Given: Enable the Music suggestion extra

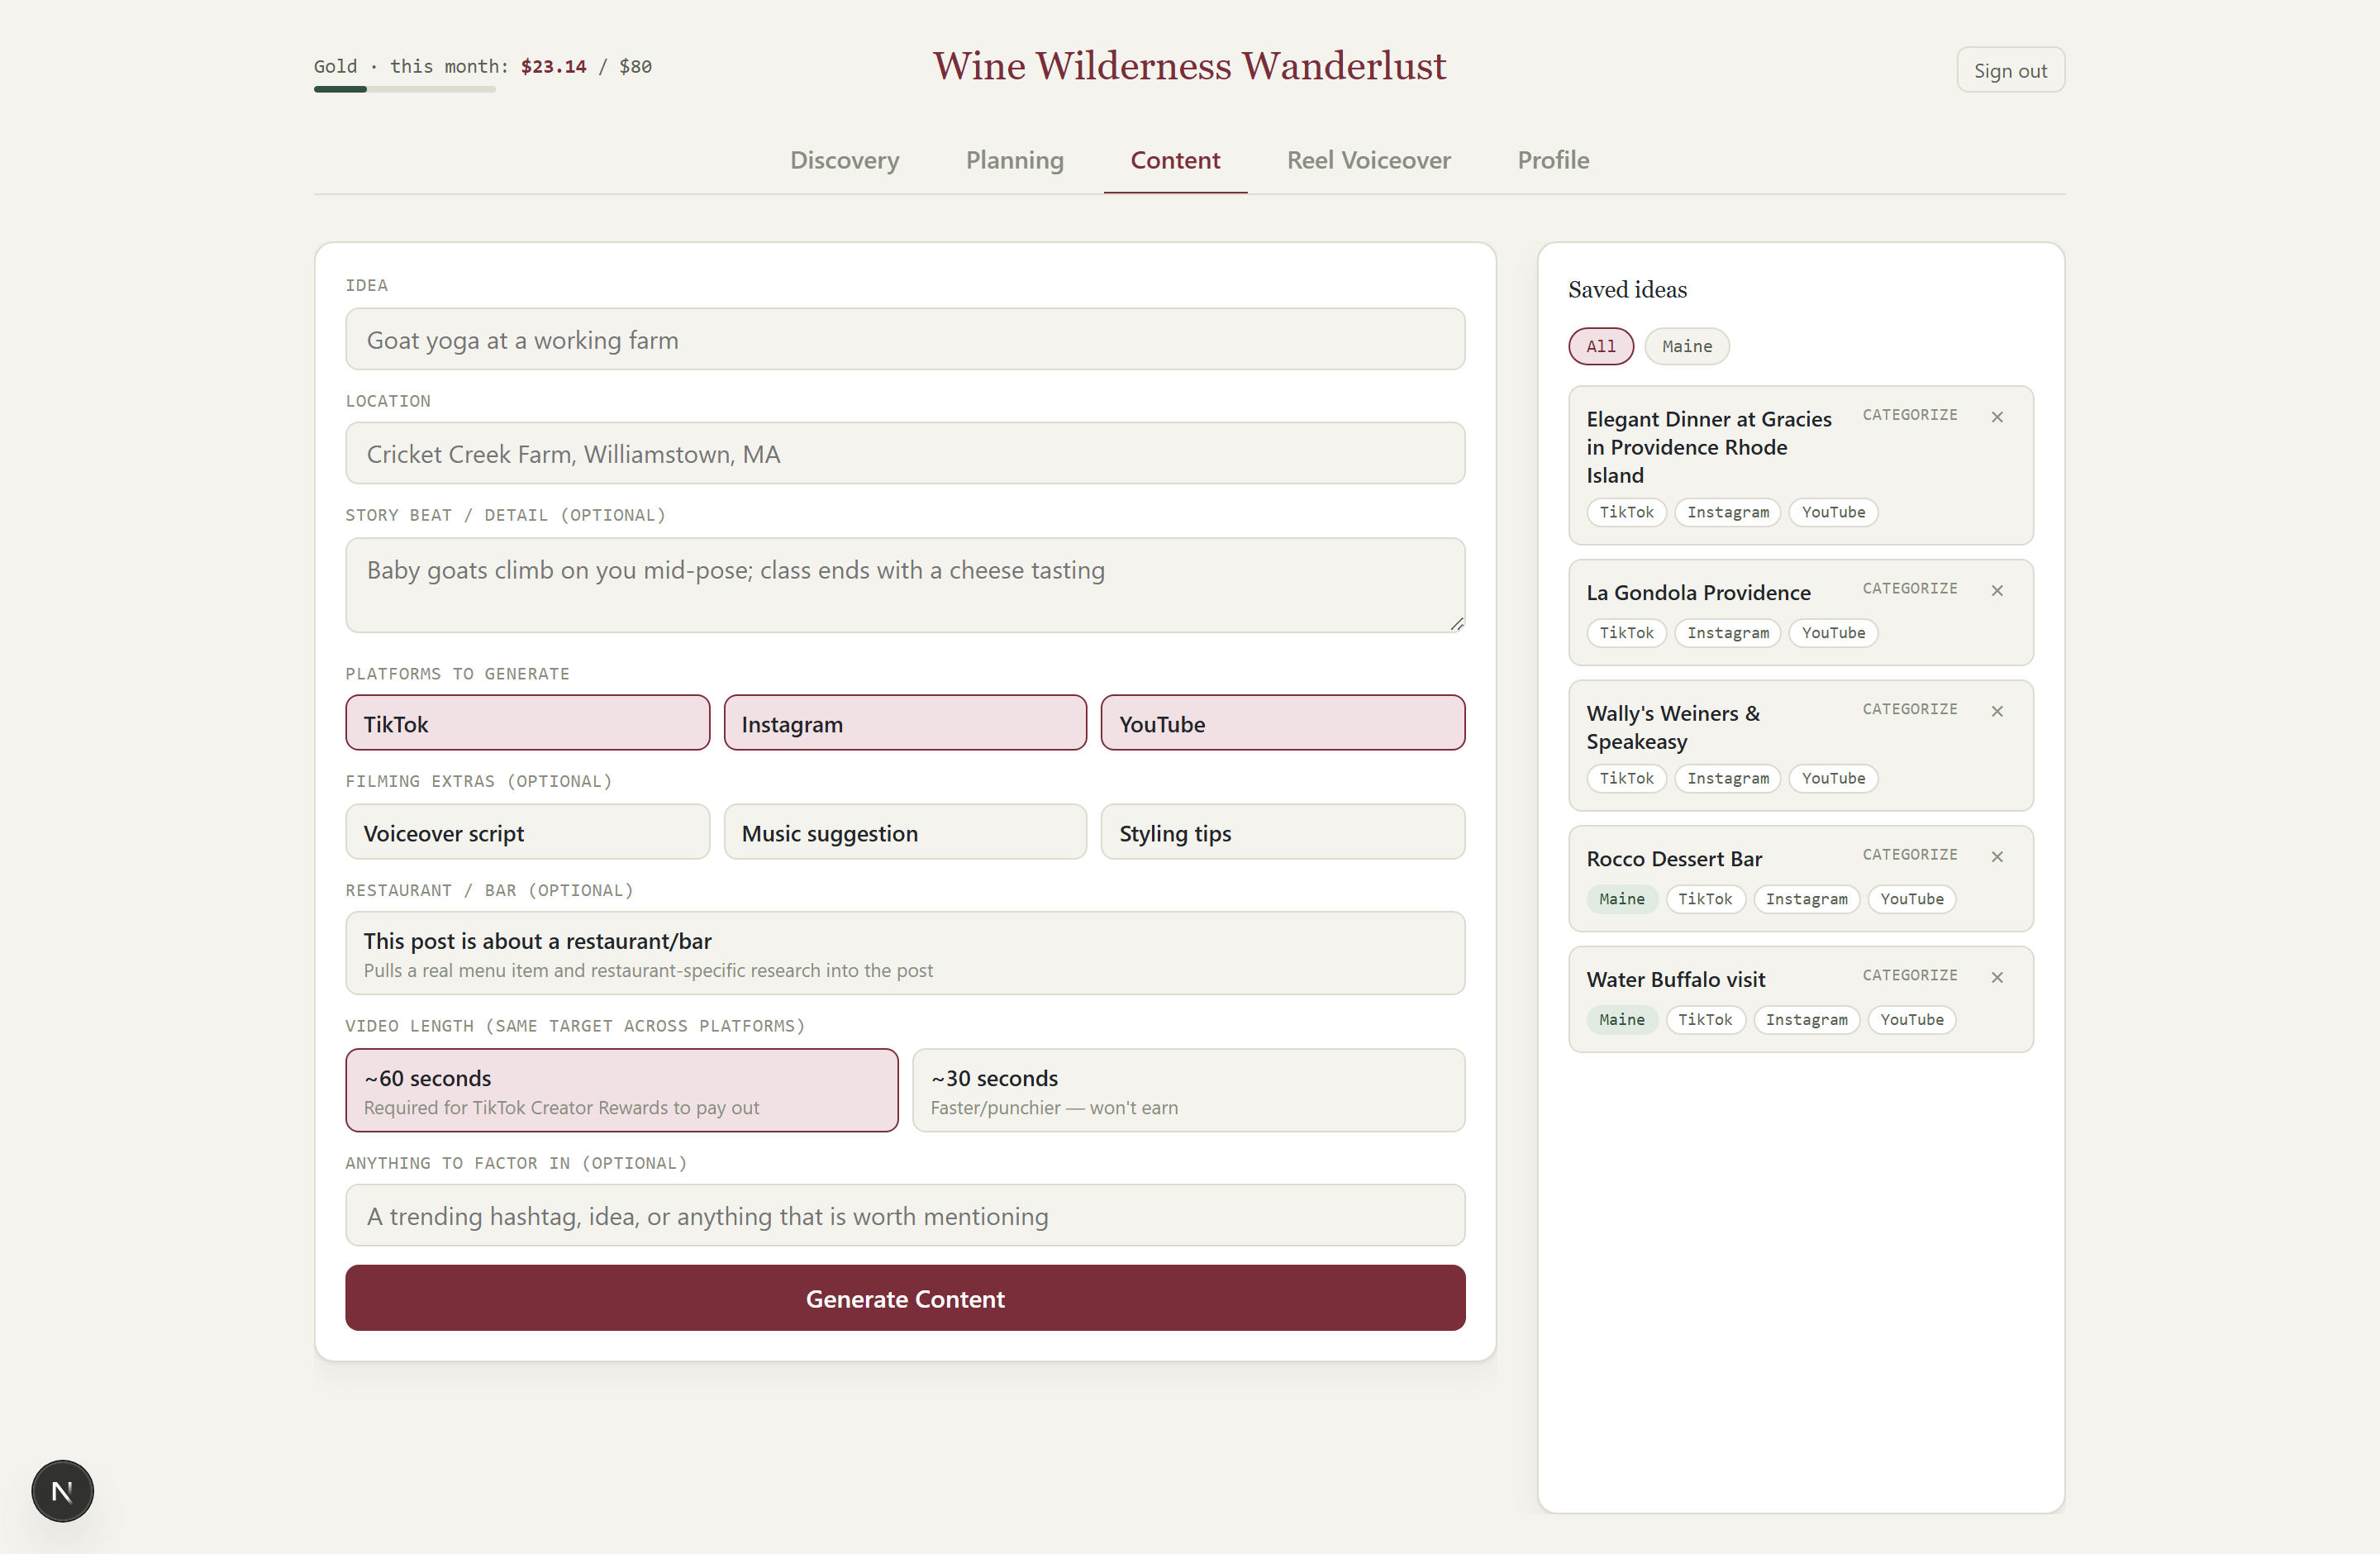Looking at the screenshot, I should pyautogui.click(x=905, y=832).
